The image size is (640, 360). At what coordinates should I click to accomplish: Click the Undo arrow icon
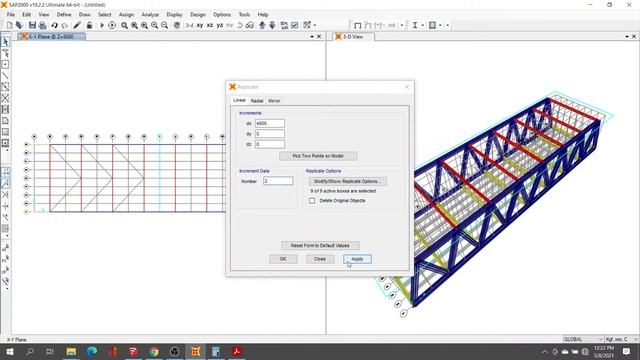54,25
